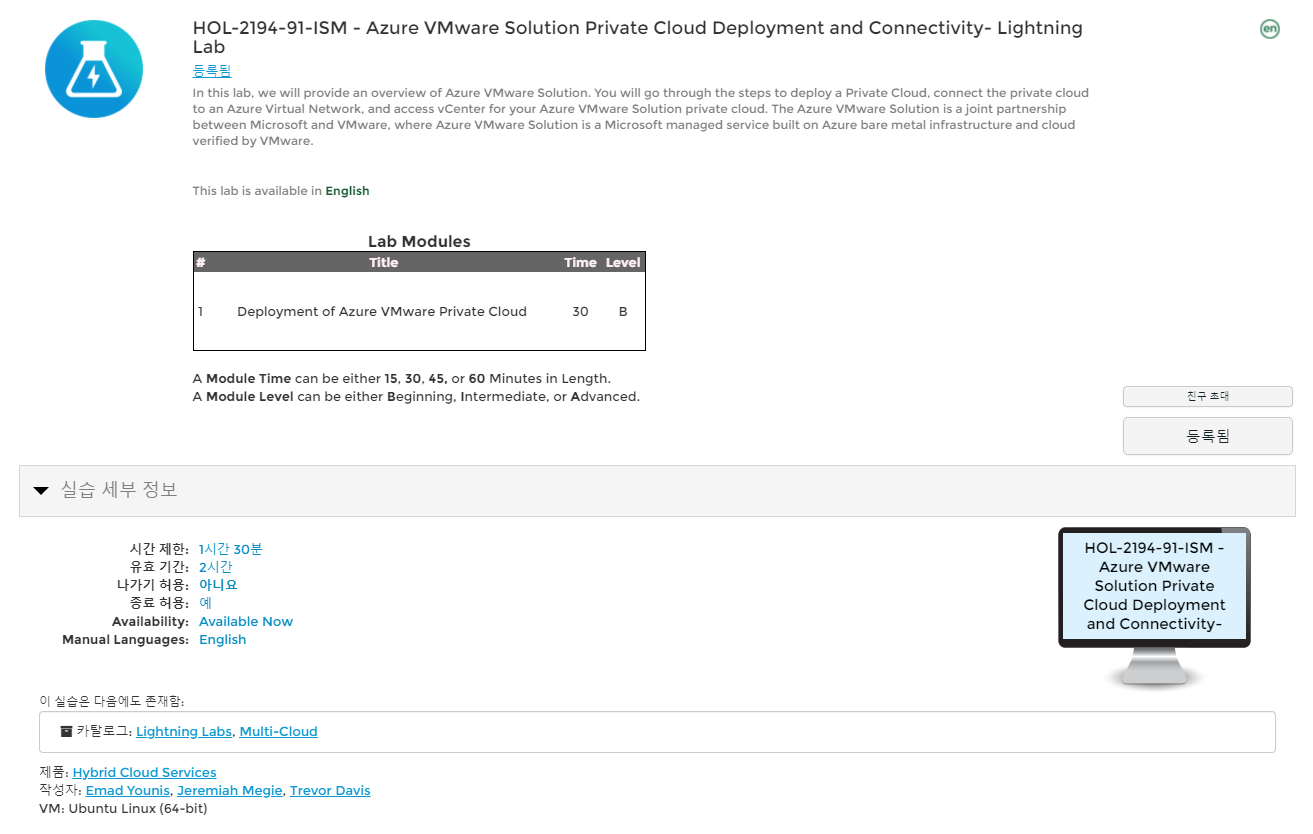Click the module level value B
1313x834 pixels.
pos(623,312)
